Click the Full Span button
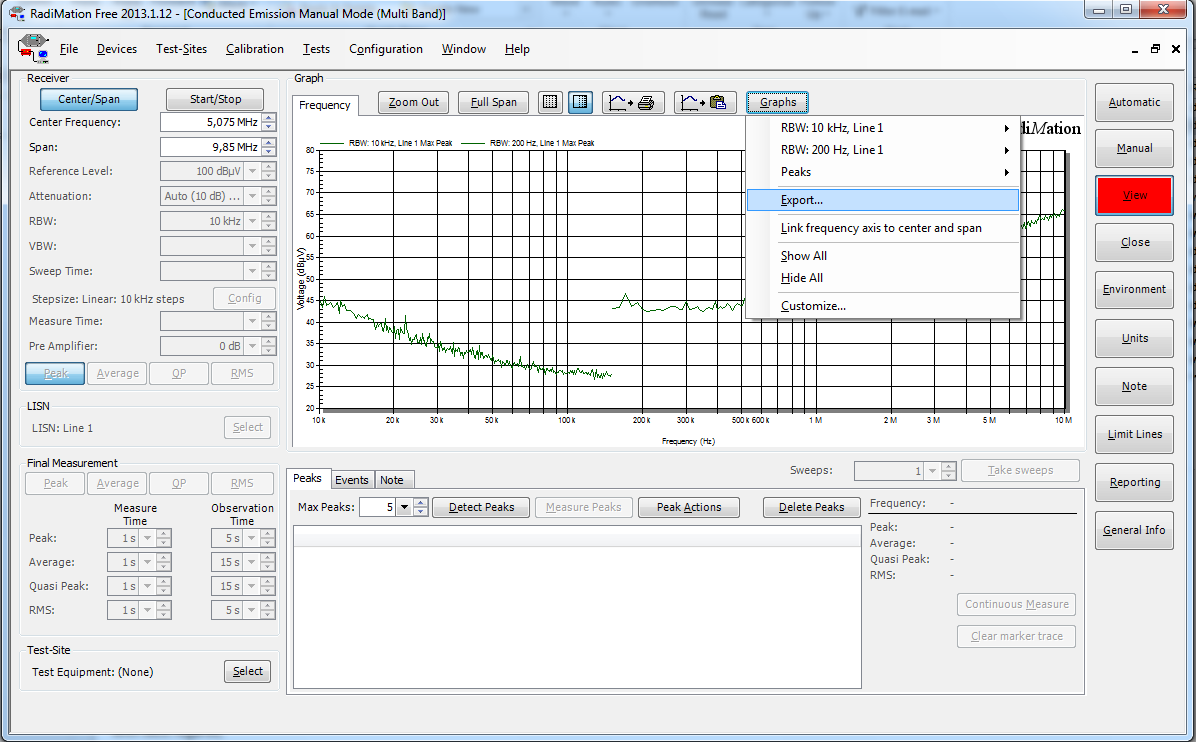This screenshot has width=1196, height=742. 494,102
